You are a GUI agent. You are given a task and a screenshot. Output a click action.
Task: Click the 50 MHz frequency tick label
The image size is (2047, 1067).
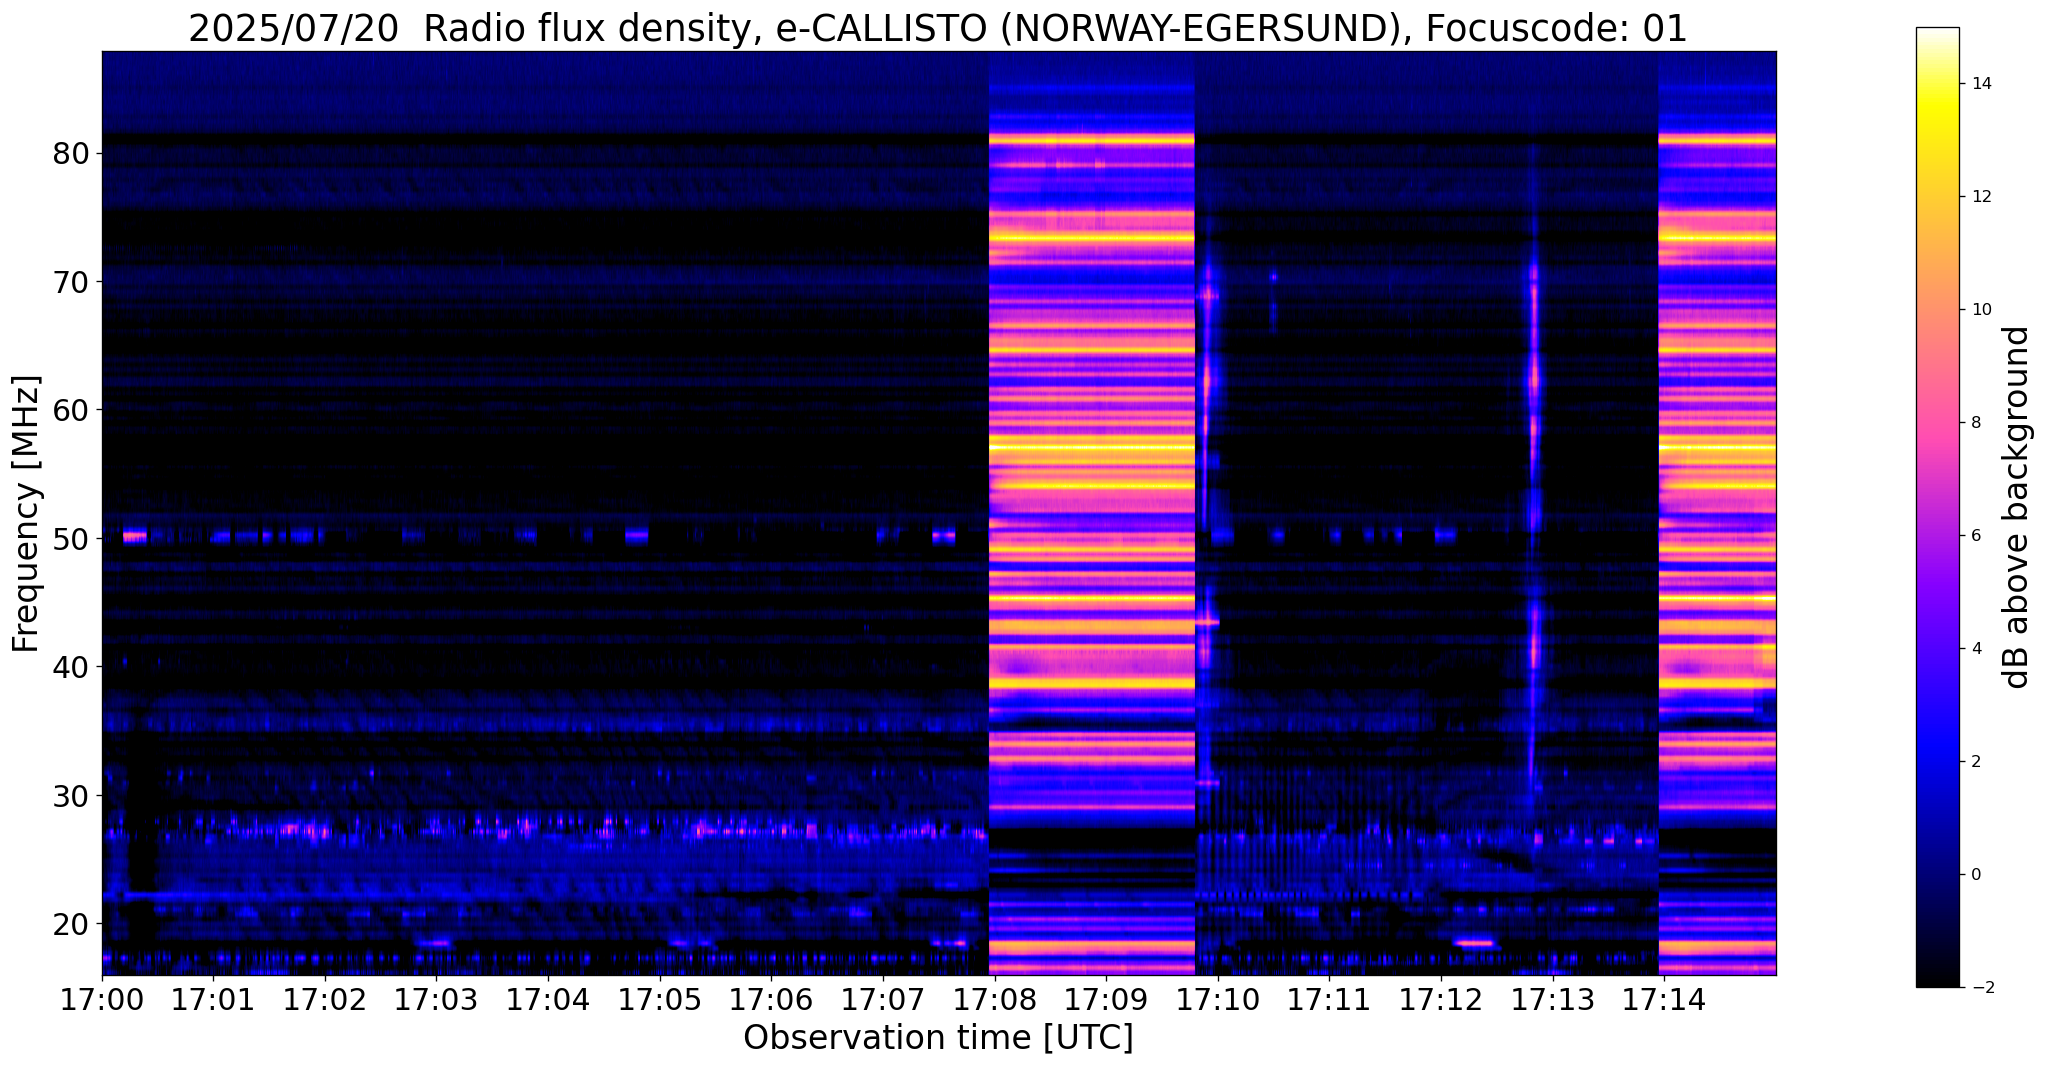72,538
